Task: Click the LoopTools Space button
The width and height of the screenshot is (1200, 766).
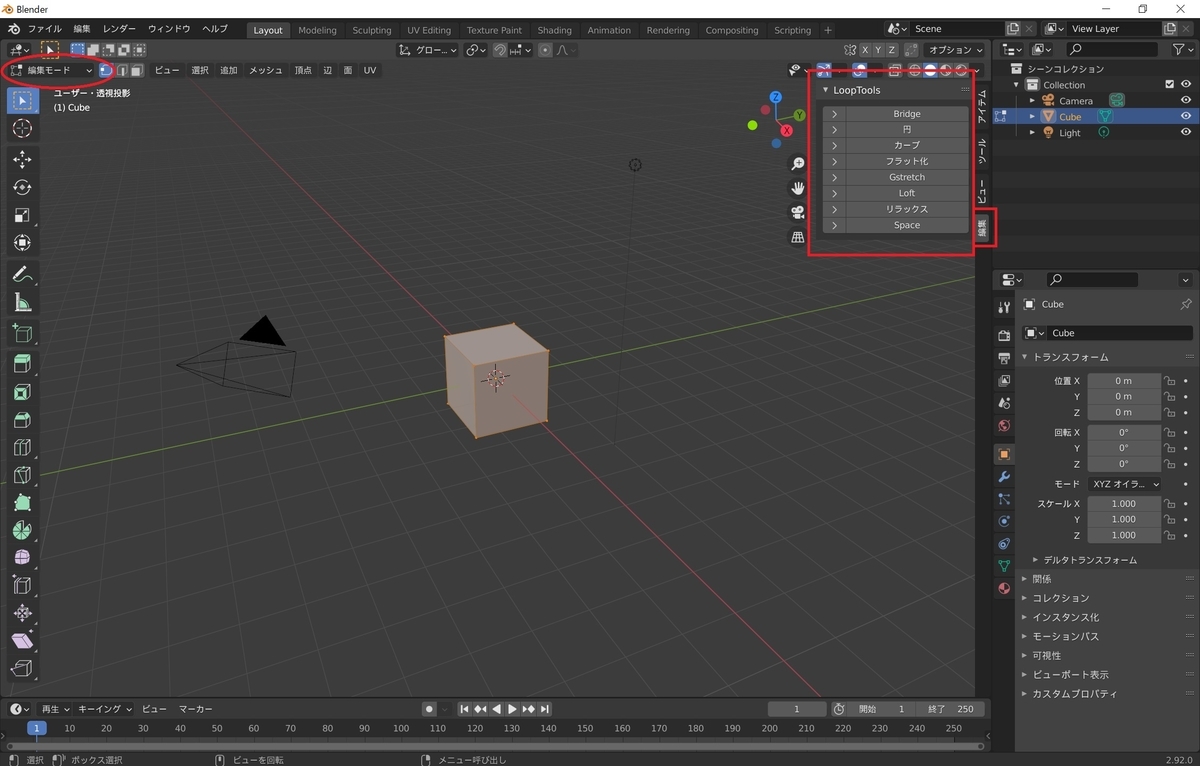Action: pos(907,225)
